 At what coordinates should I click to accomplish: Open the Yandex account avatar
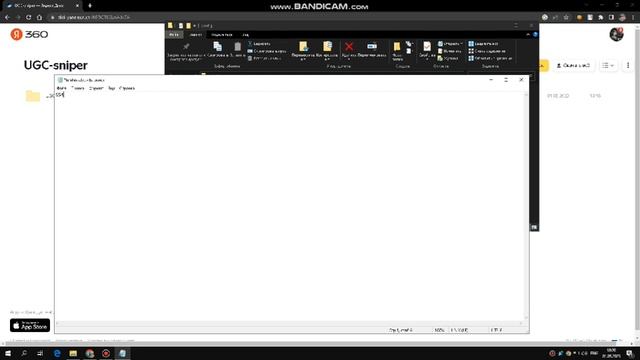point(616,34)
